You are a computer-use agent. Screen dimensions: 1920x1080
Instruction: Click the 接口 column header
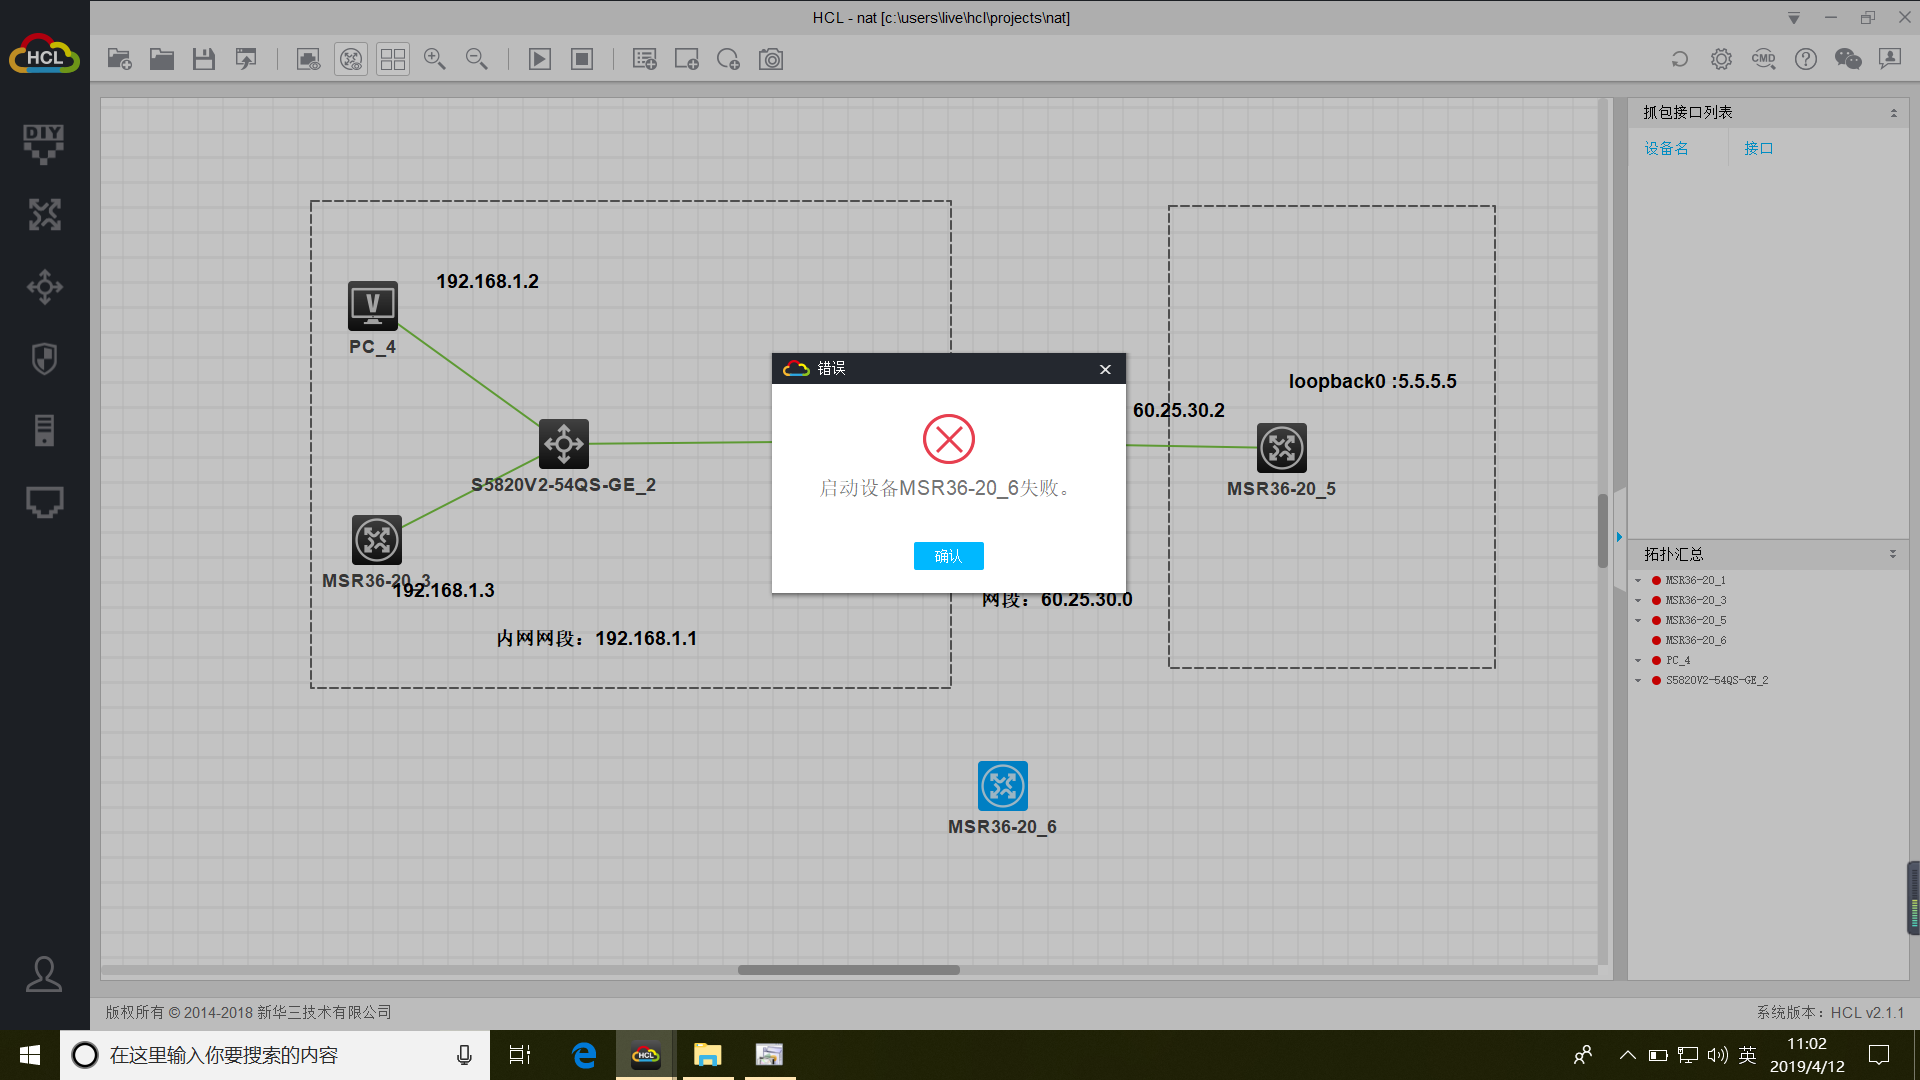coord(1758,148)
